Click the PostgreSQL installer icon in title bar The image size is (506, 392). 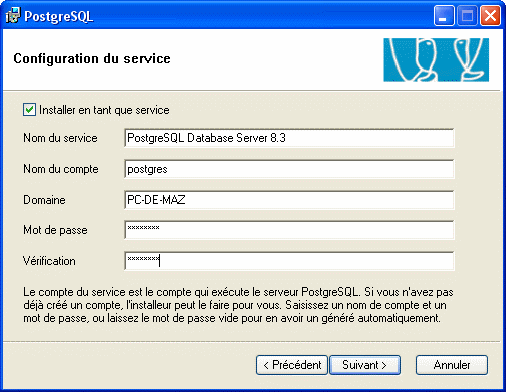[x=13, y=15]
